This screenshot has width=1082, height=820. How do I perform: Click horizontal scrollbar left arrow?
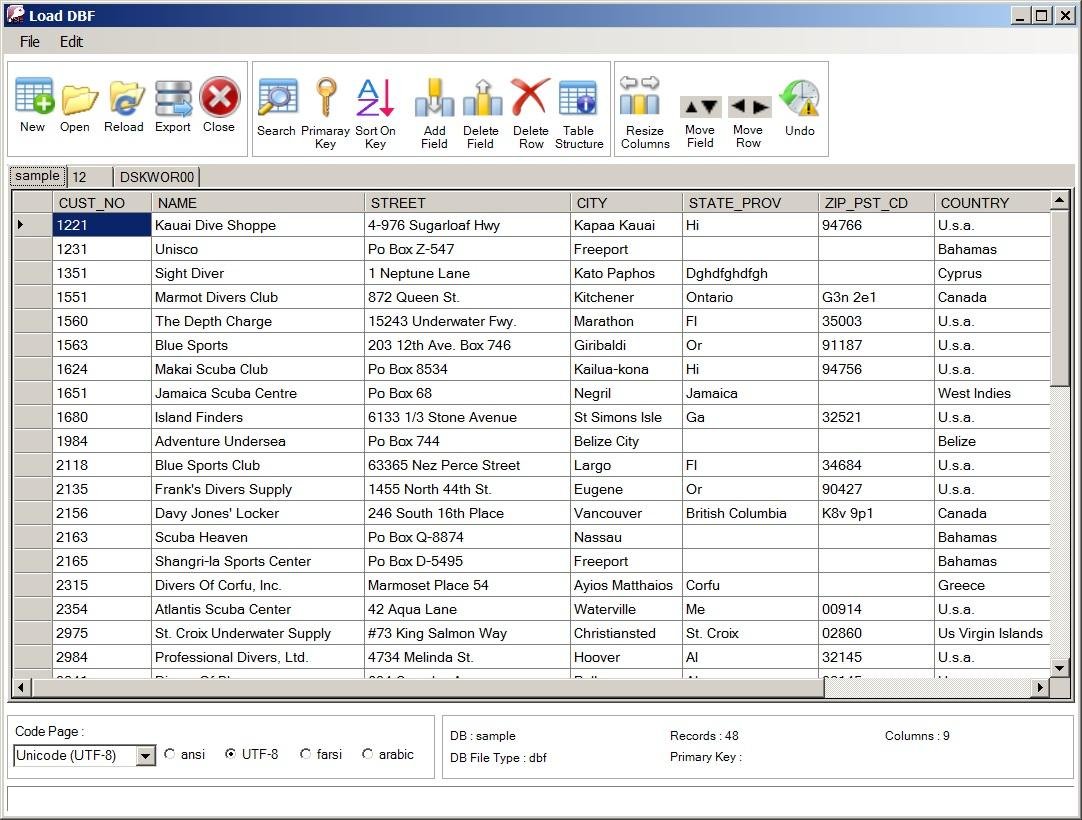point(22,687)
